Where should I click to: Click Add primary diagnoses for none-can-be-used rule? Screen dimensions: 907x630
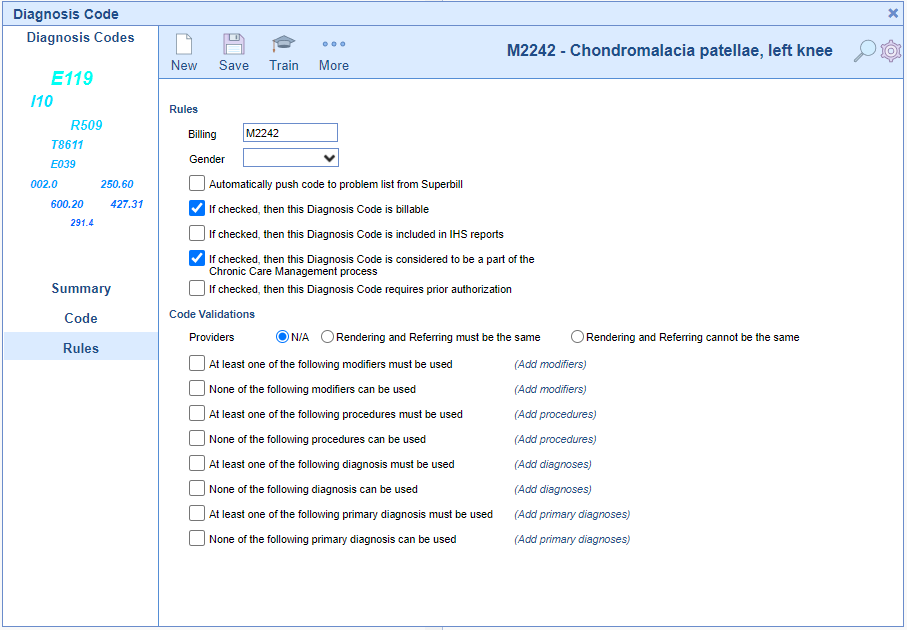pos(572,539)
